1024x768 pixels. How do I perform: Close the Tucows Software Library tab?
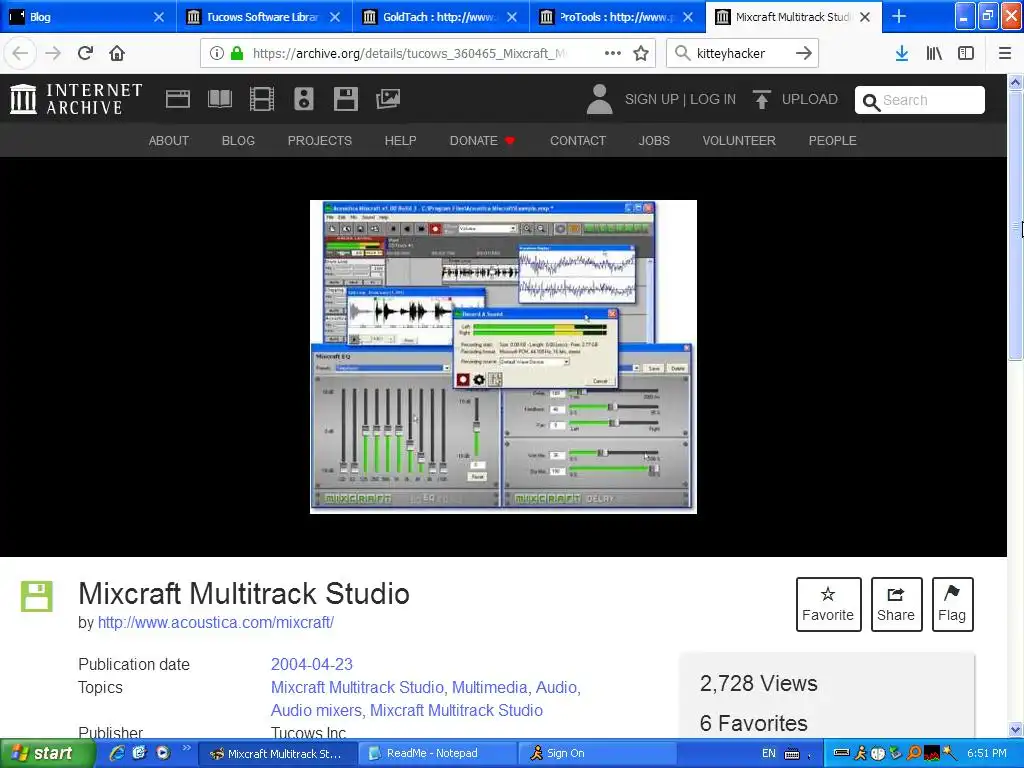(335, 17)
